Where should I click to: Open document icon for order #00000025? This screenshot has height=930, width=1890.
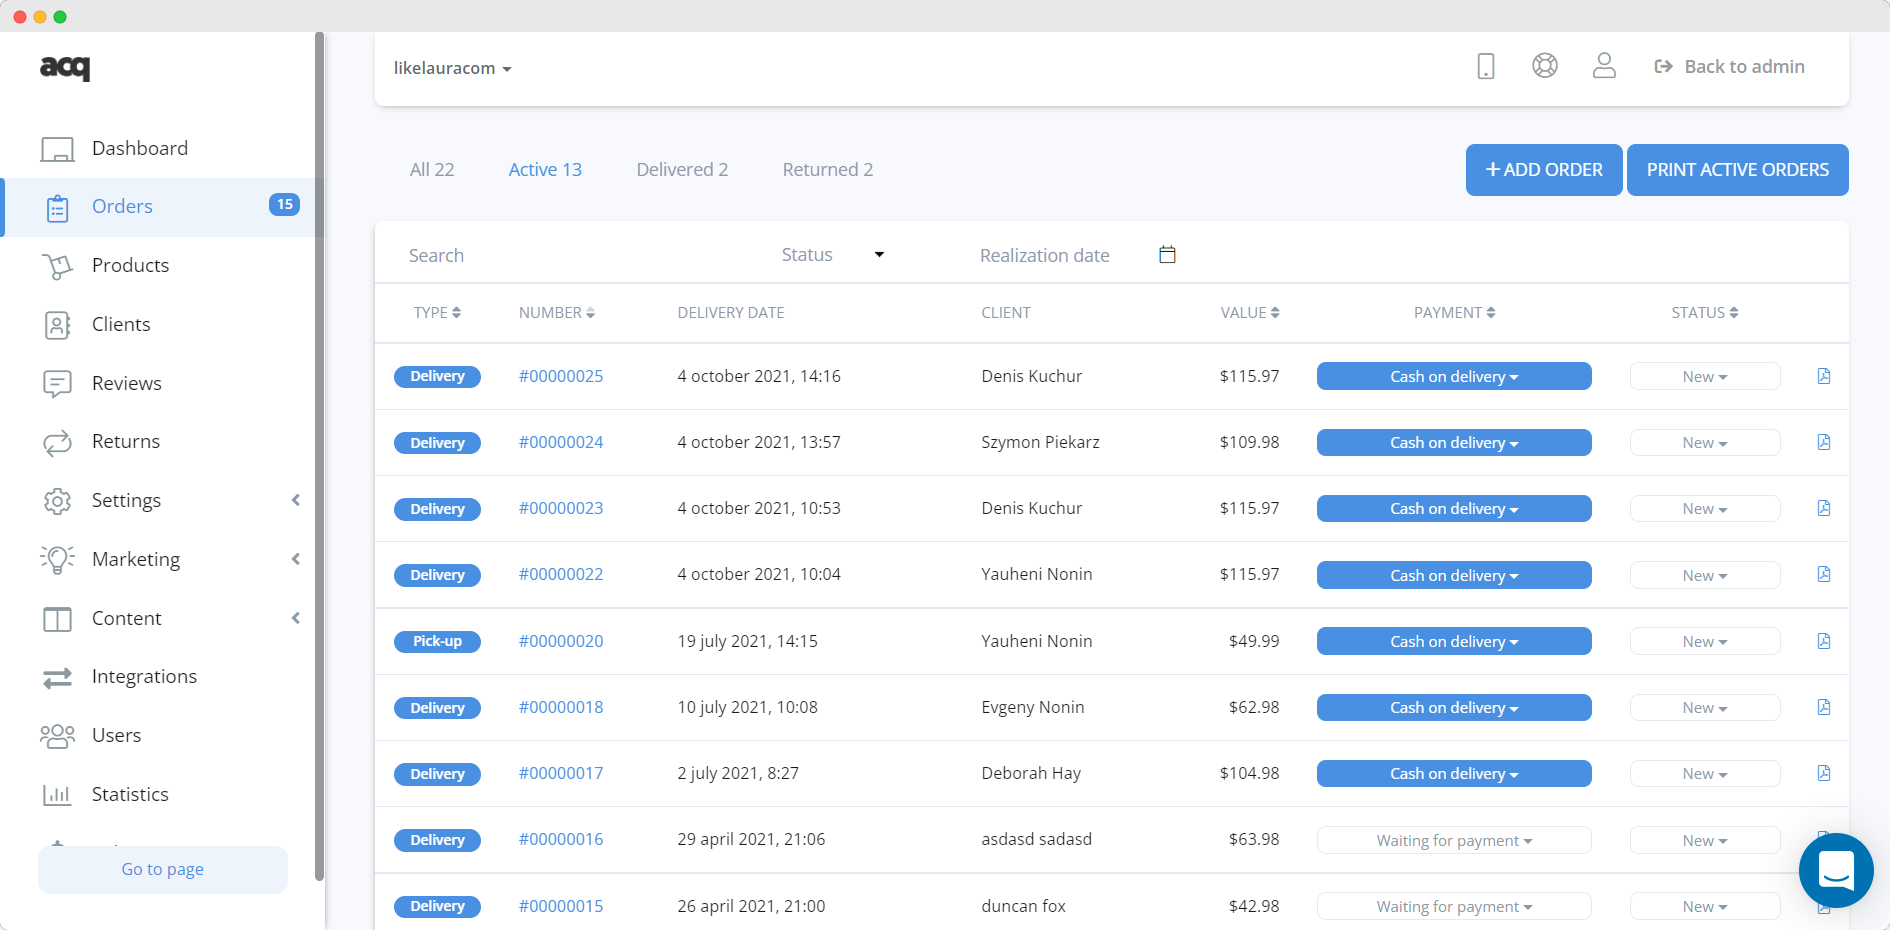click(1824, 376)
